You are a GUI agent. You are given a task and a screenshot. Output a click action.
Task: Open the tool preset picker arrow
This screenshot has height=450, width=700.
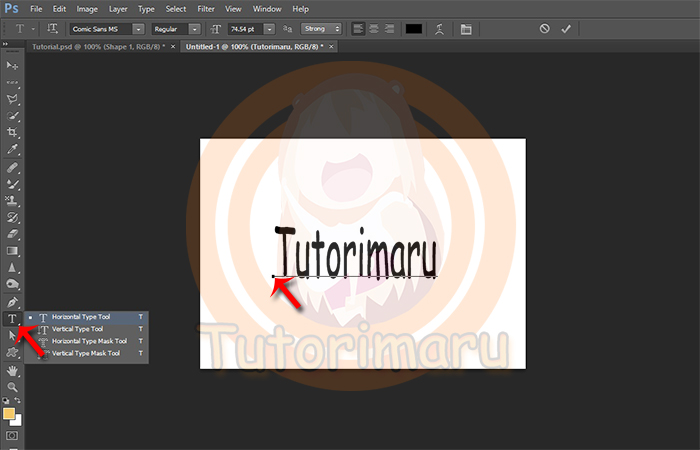click(33, 29)
